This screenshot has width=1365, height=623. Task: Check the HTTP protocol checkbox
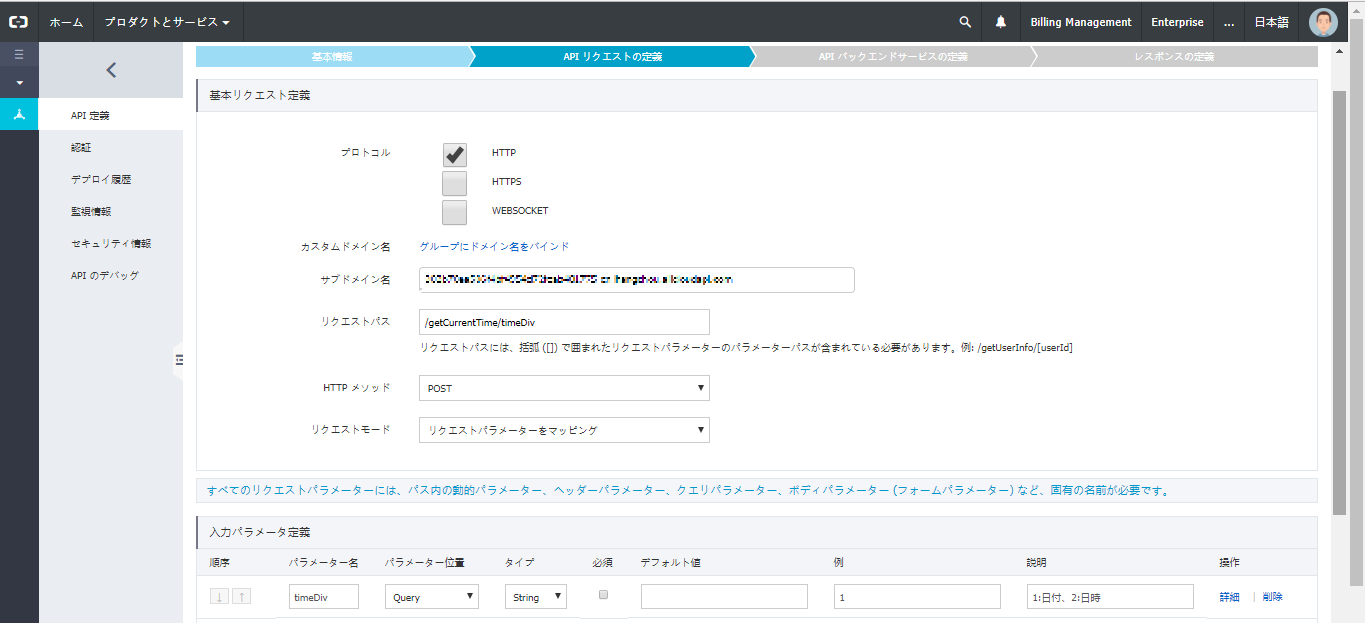[x=454, y=154]
